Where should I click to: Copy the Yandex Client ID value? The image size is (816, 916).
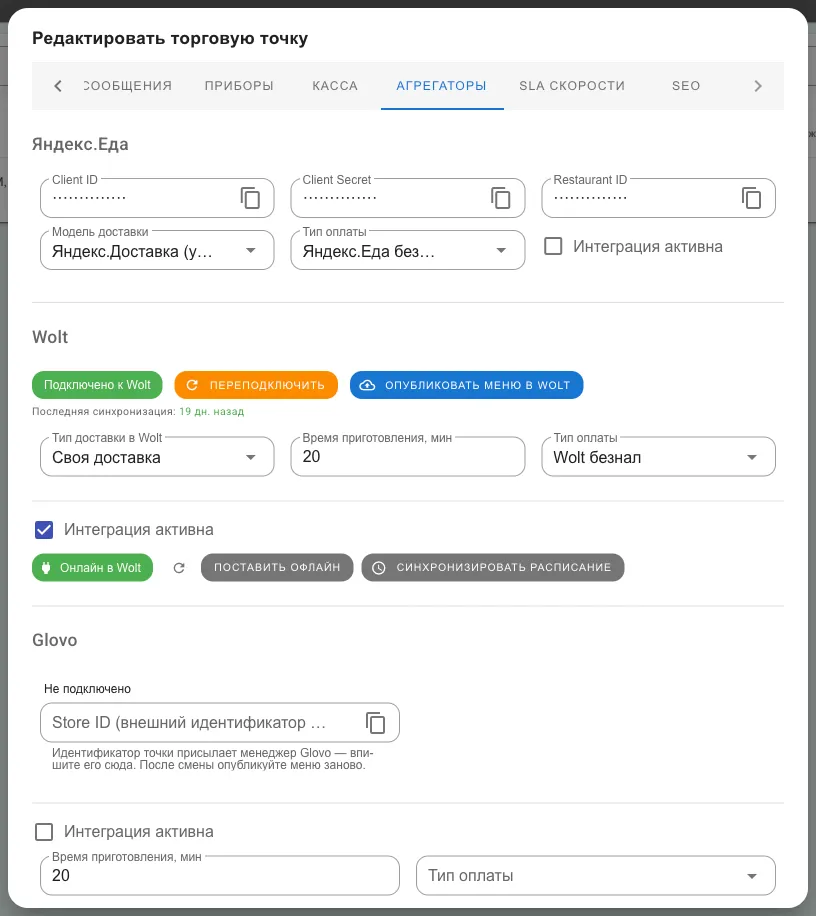tap(250, 198)
